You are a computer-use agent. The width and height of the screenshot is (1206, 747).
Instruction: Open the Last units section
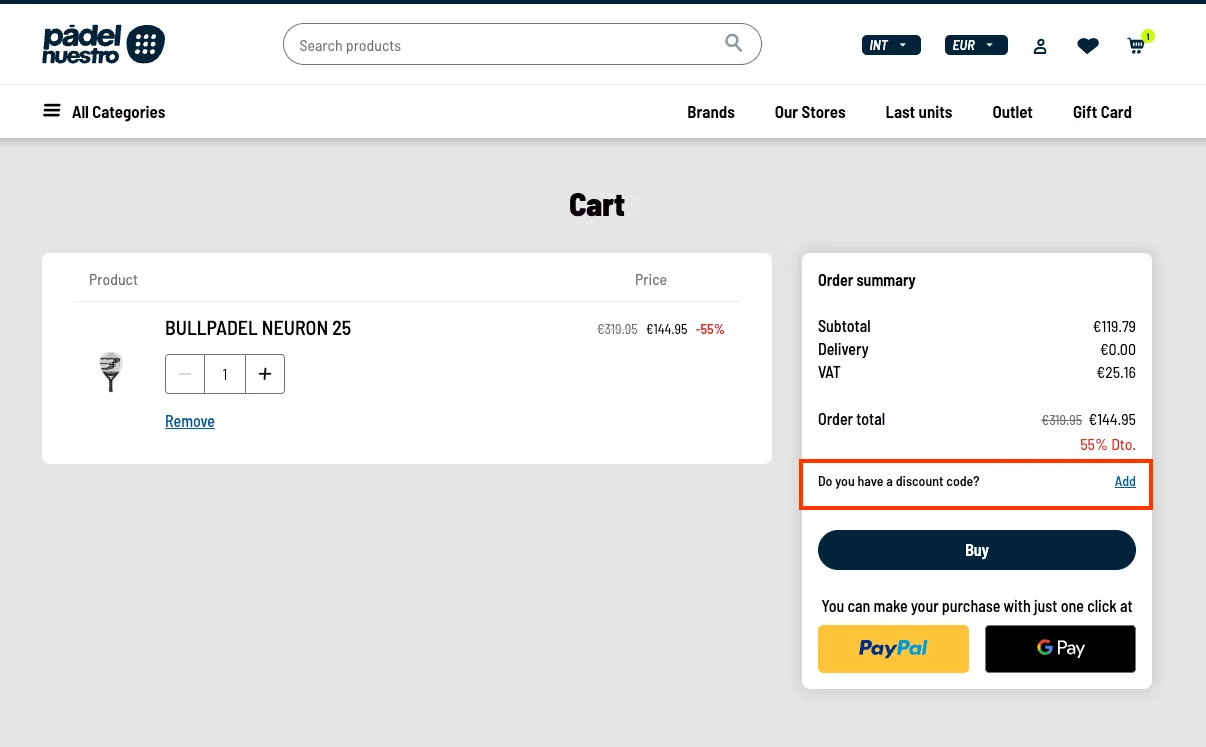919,112
